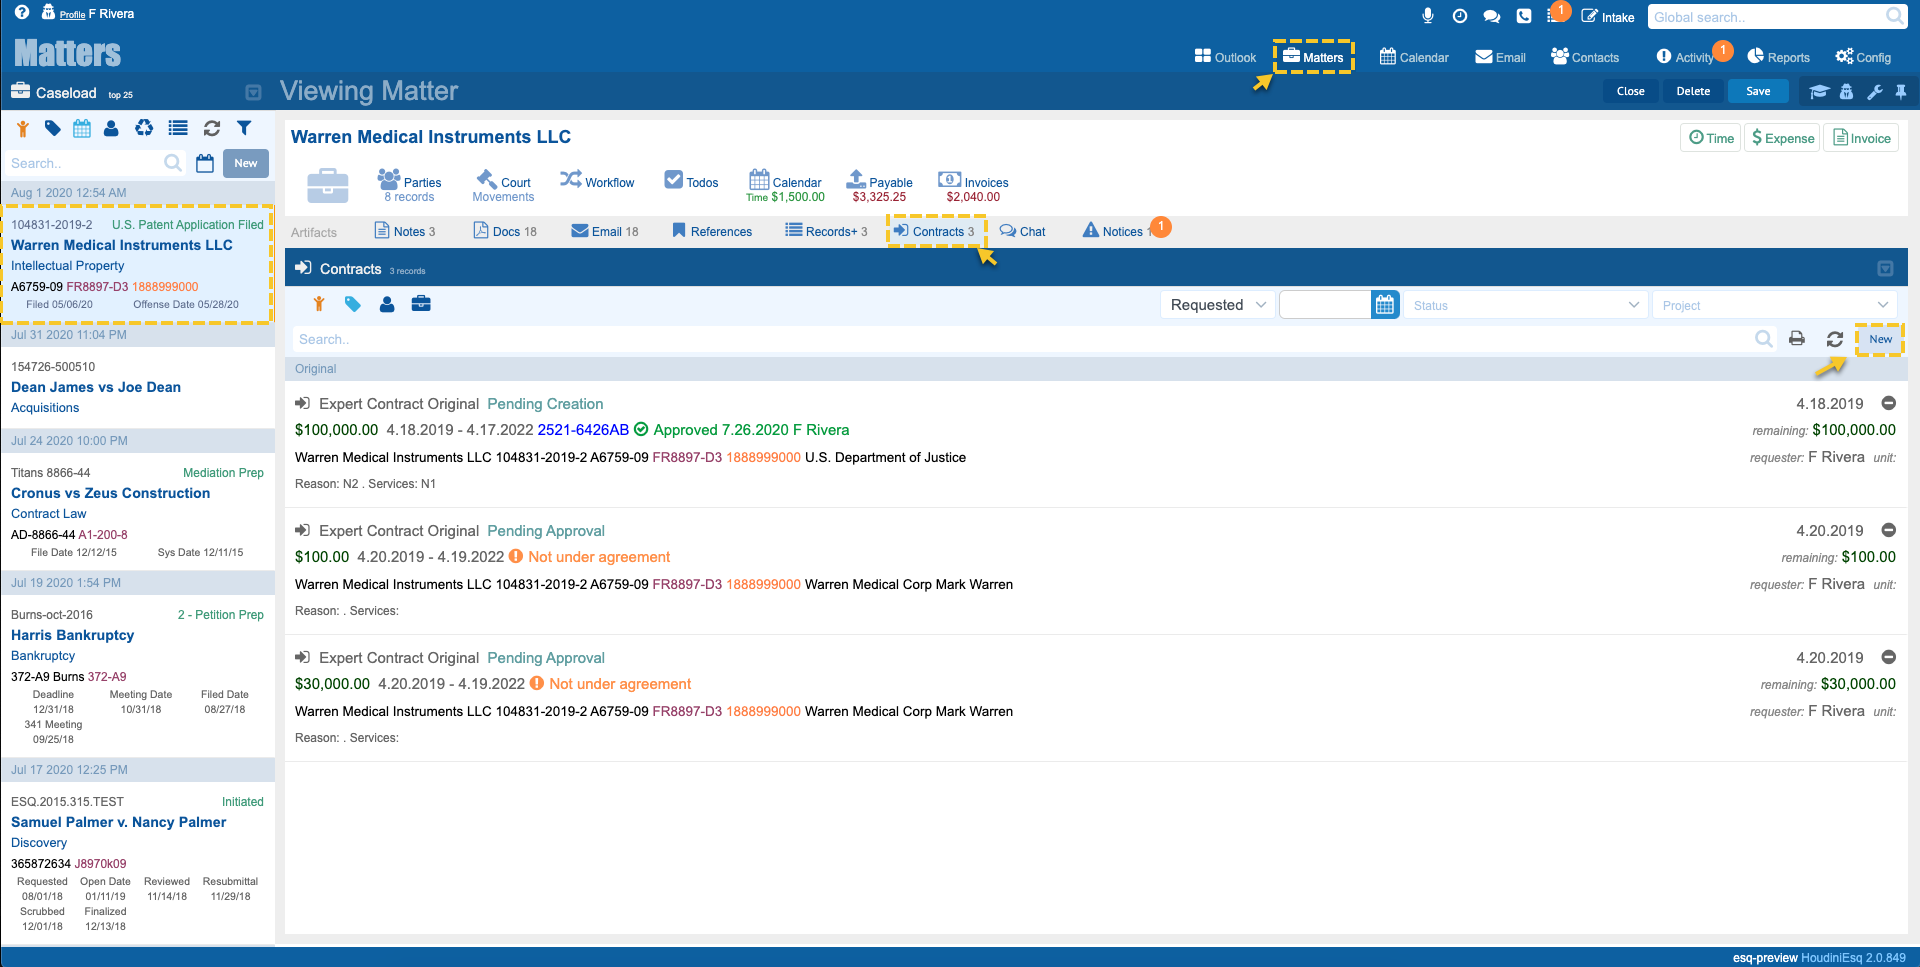Screen dimensions: 1920x967
Task: Create an Invoice
Action: [x=1861, y=138]
